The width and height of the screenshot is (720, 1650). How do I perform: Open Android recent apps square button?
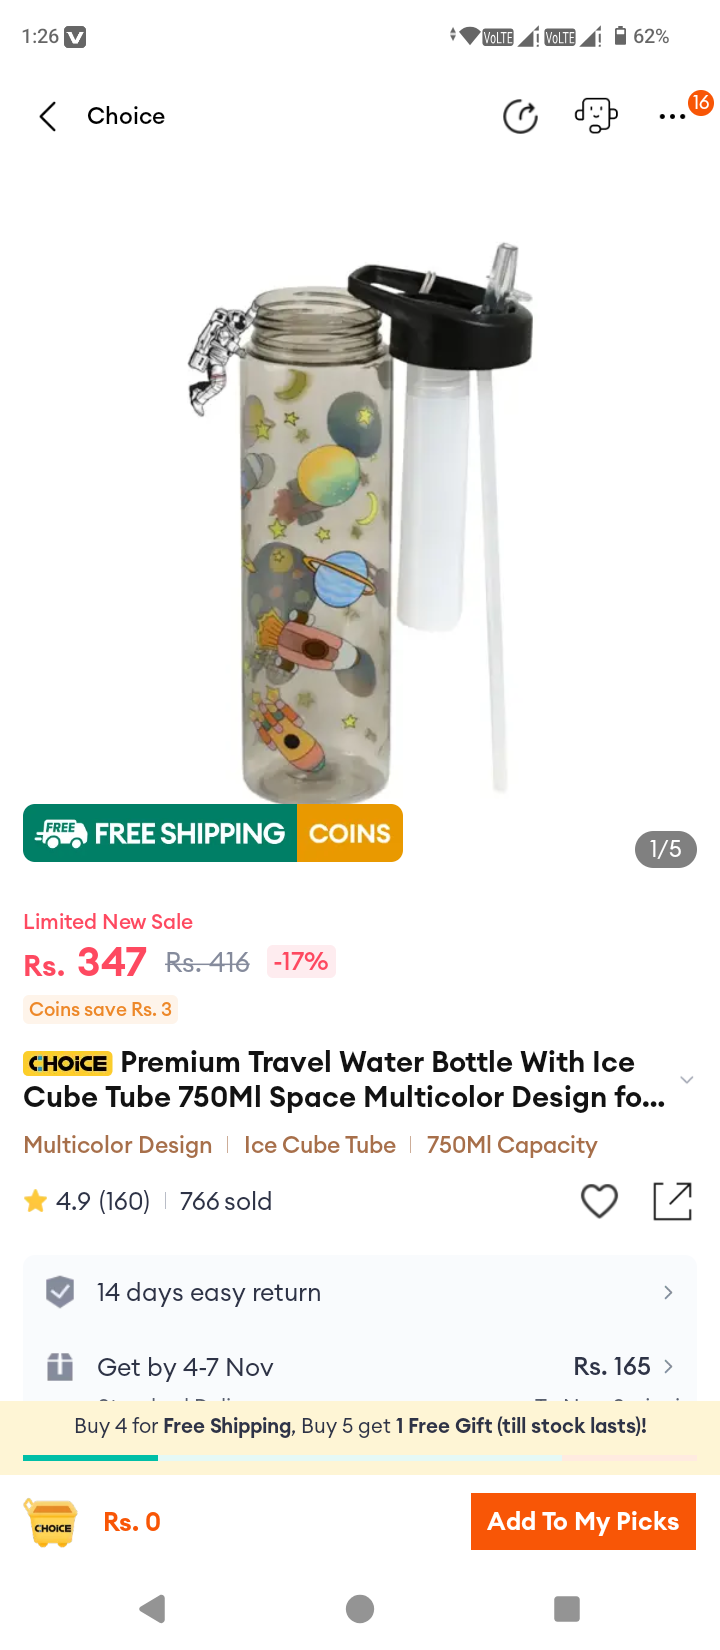(567, 1608)
